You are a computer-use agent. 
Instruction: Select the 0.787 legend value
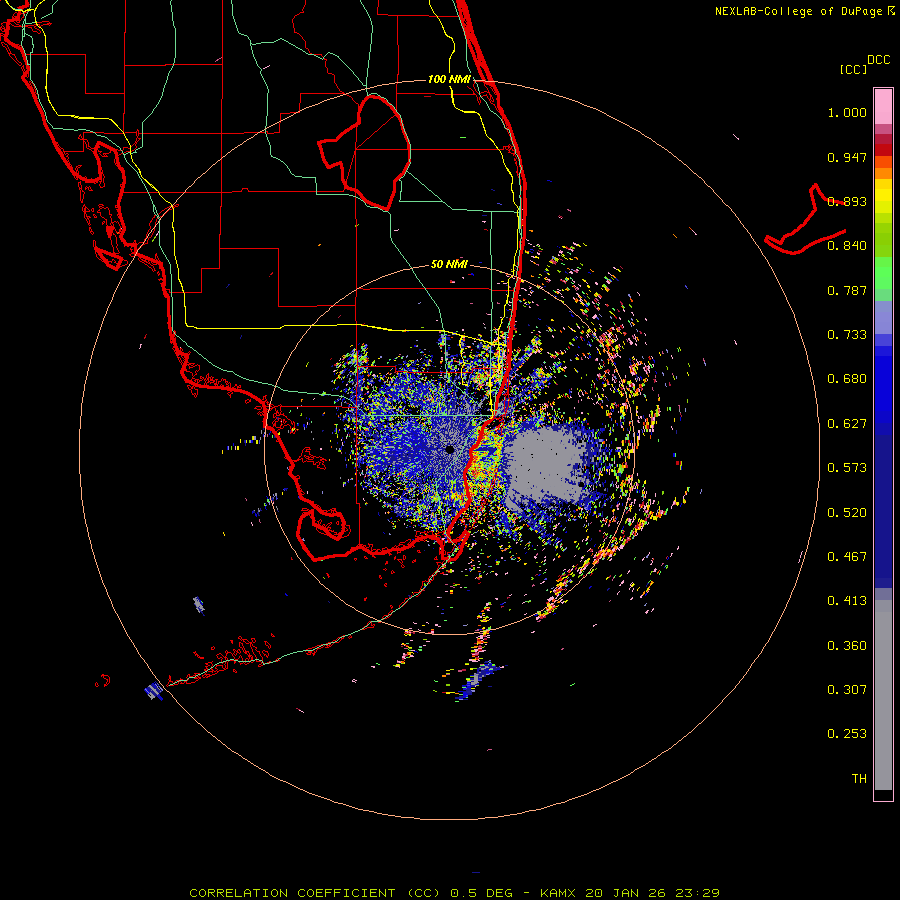pyautogui.click(x=847, y=290)
